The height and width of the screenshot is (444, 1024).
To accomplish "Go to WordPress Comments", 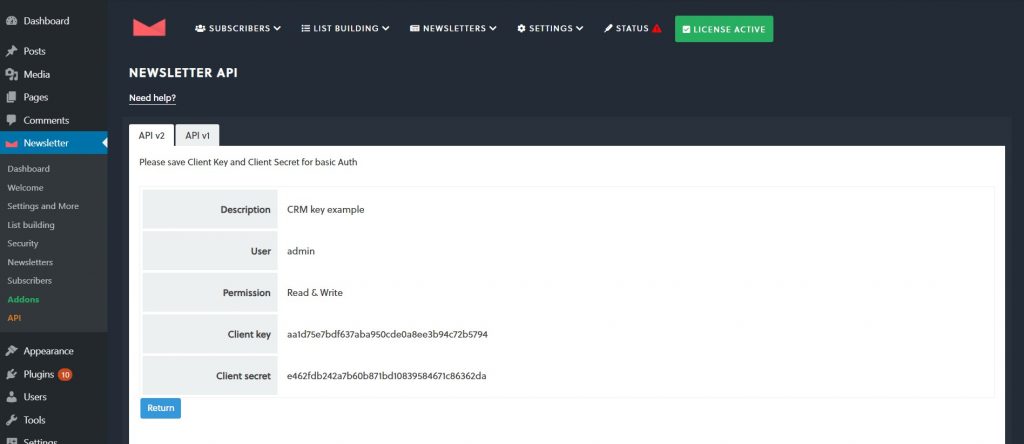I will click(46, 120).
